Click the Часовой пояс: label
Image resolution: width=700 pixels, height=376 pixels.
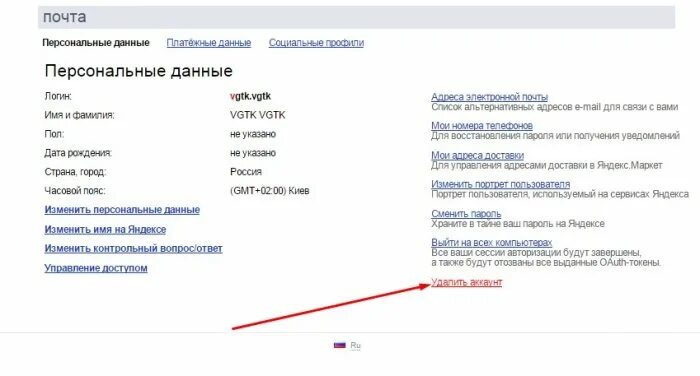pos(75,191)
